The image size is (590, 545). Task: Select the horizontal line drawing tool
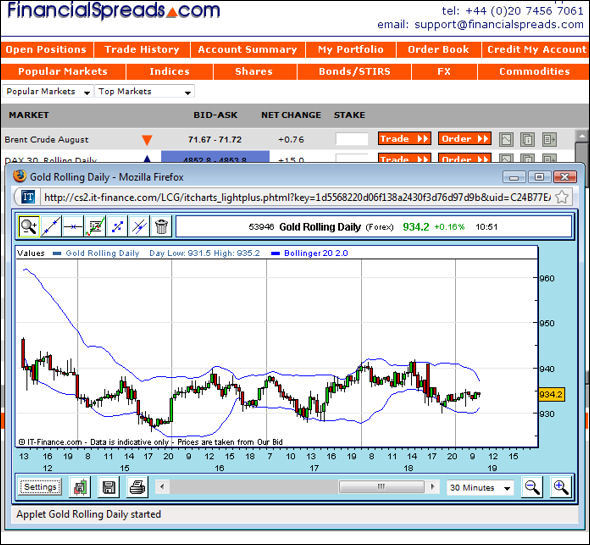coord(73,226)
